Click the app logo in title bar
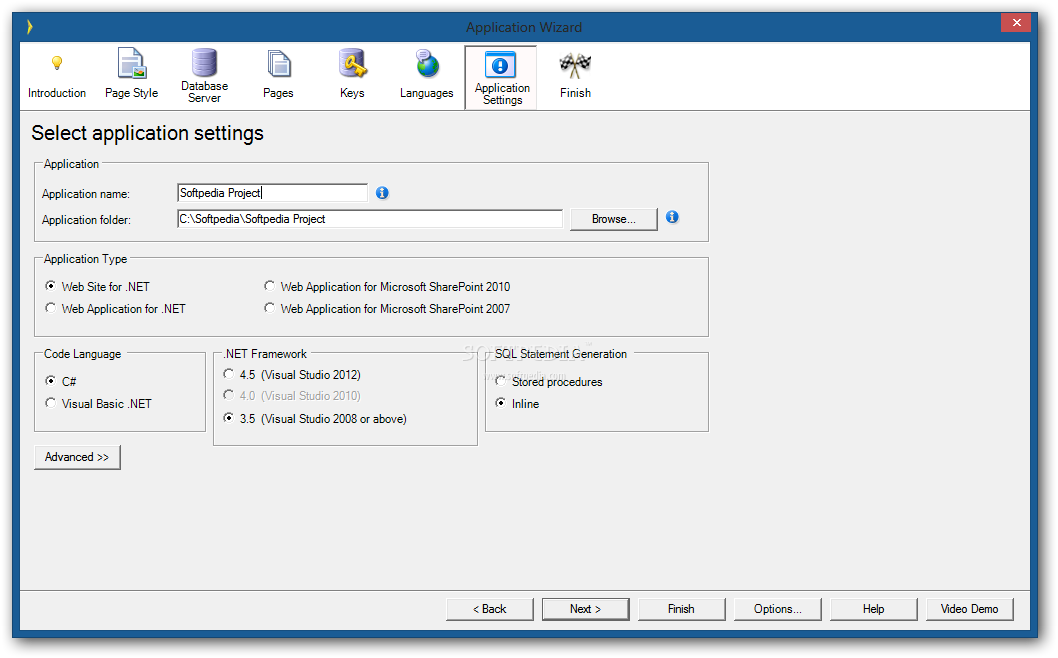This screenshot has height=658, width=1058. pos(29,27)
